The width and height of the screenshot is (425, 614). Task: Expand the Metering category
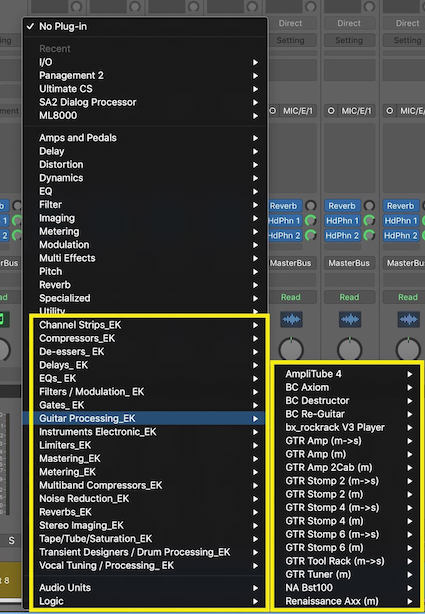tap(145, 231)
